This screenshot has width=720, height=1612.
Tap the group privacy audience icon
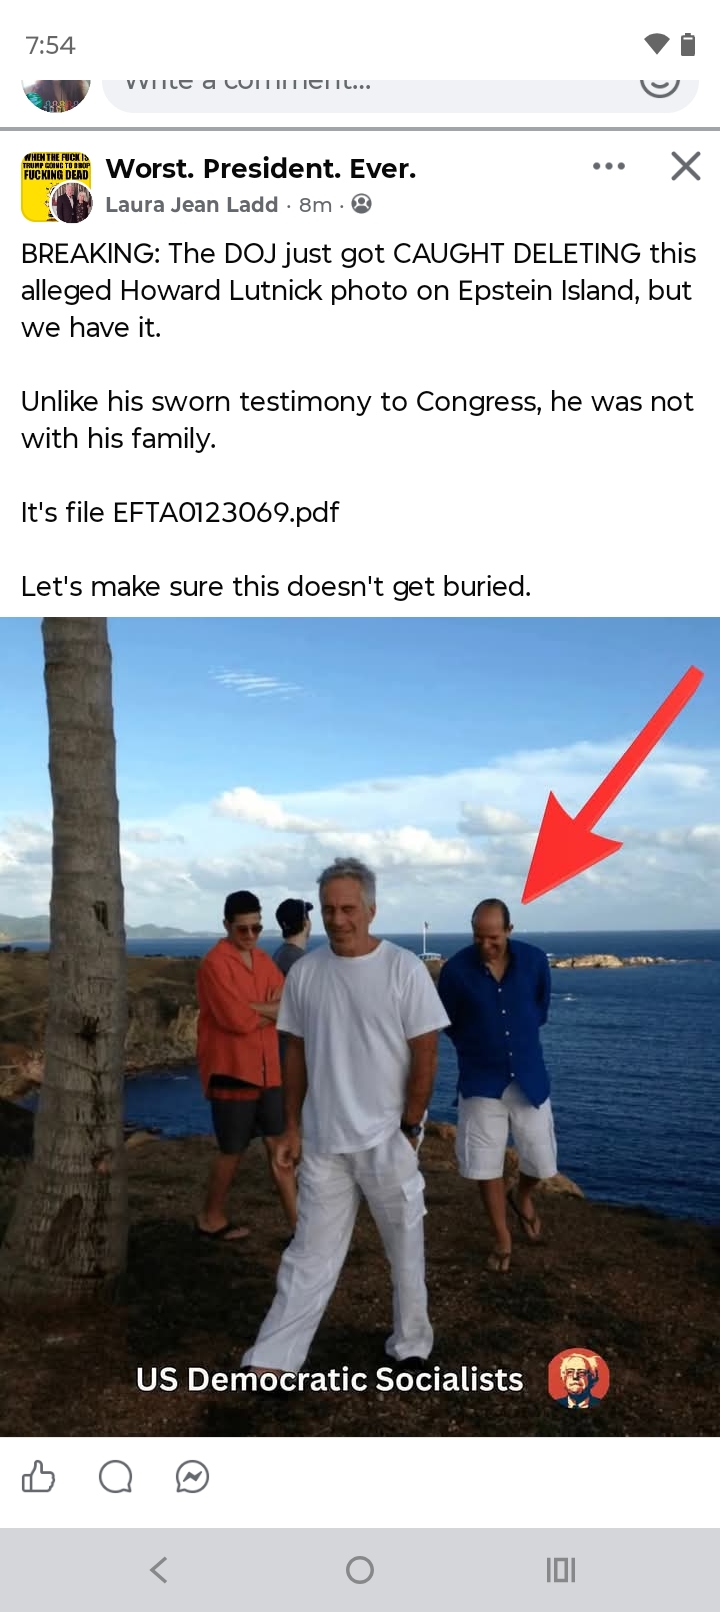(362, 204)
